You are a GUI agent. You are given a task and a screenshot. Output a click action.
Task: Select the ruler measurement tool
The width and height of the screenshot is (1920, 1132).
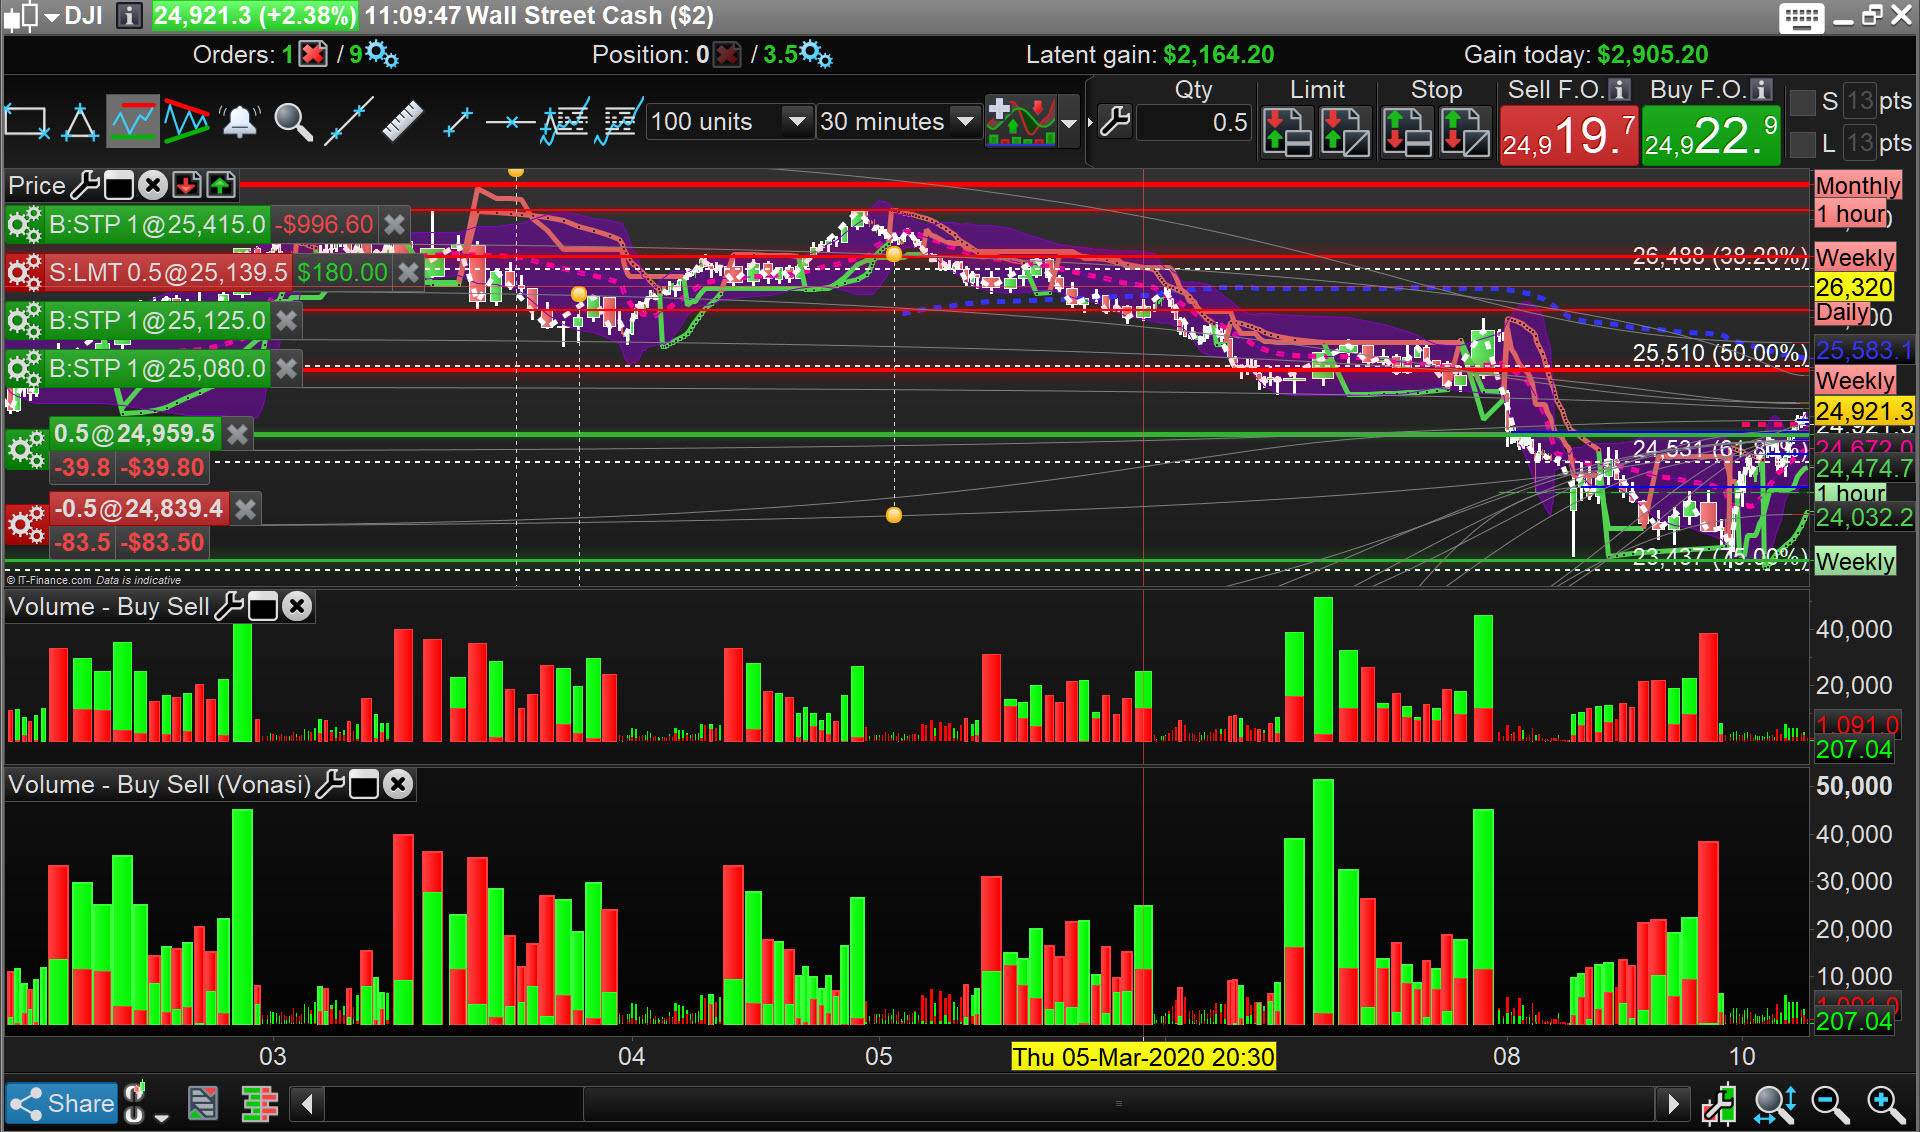401,122
